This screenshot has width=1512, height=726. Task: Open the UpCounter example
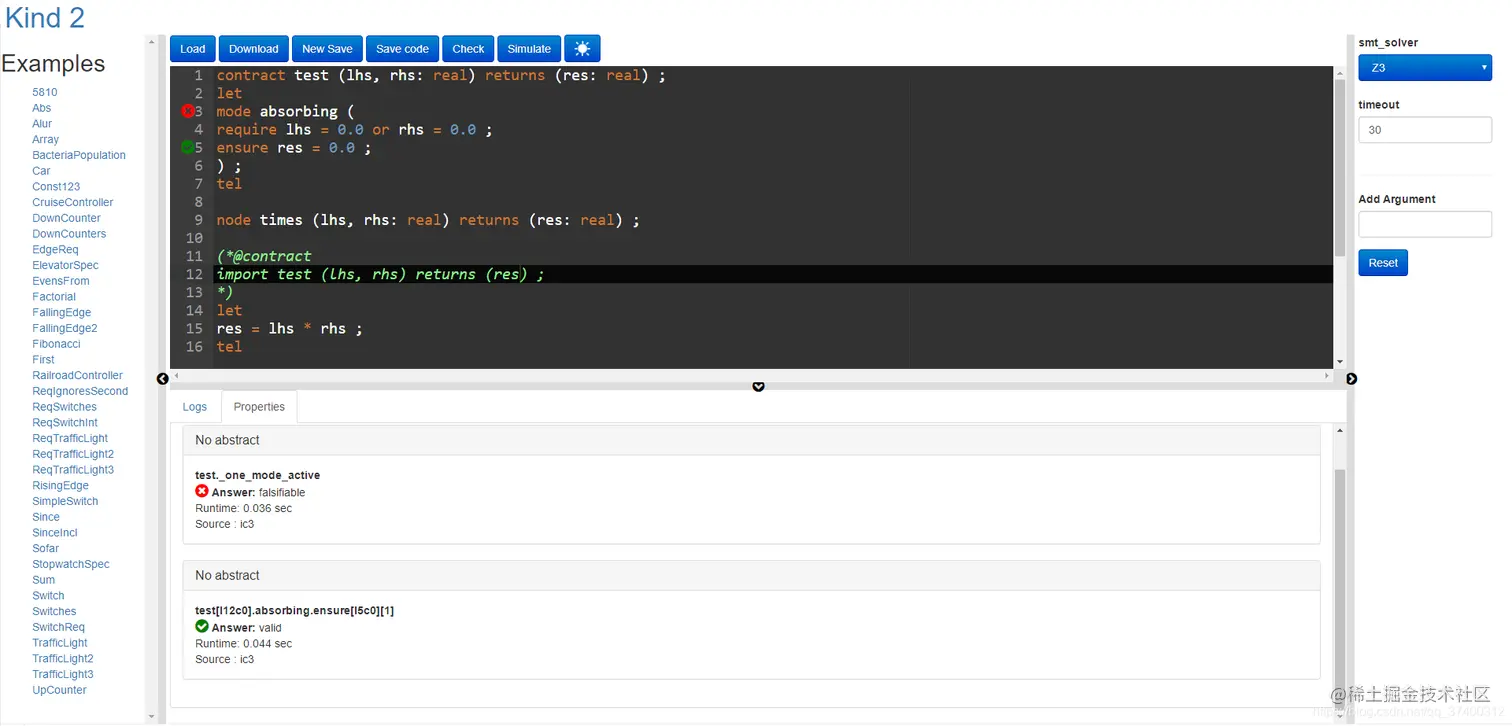[x=60, y=690]
